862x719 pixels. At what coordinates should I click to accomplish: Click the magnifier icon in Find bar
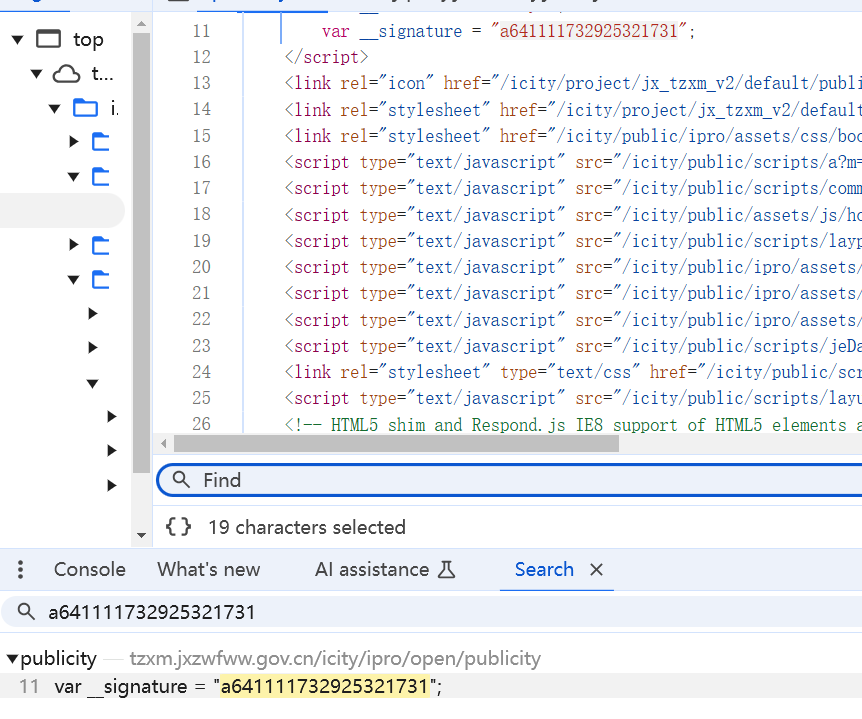(x=181, y=480)
